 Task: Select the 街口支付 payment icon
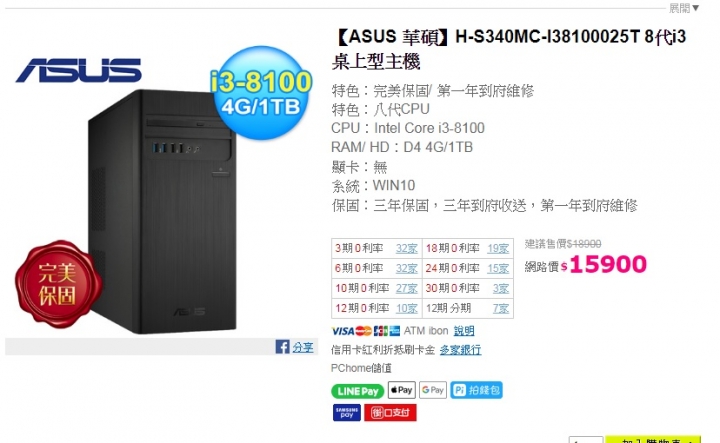coord(390,412)
